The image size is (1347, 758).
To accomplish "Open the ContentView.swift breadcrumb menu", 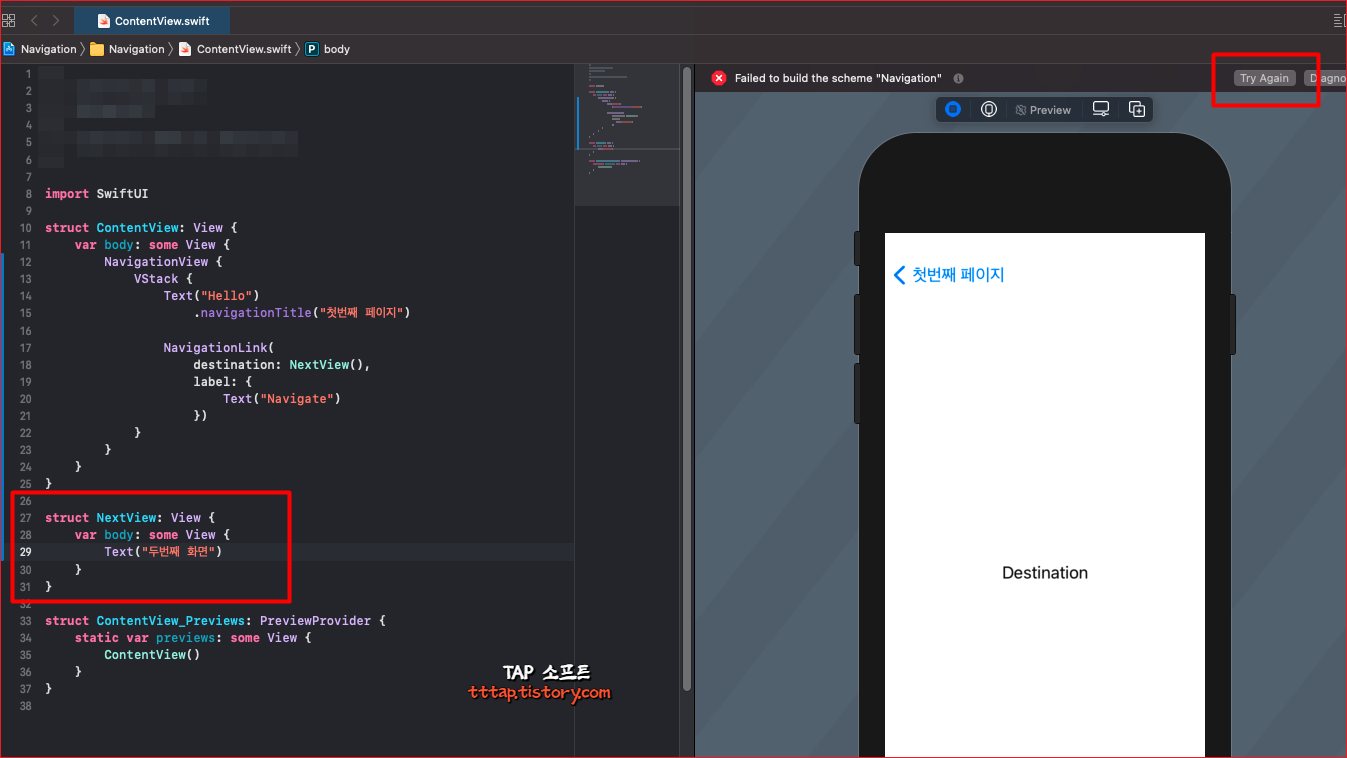I will pyautogui.click(x=235, y=49).
